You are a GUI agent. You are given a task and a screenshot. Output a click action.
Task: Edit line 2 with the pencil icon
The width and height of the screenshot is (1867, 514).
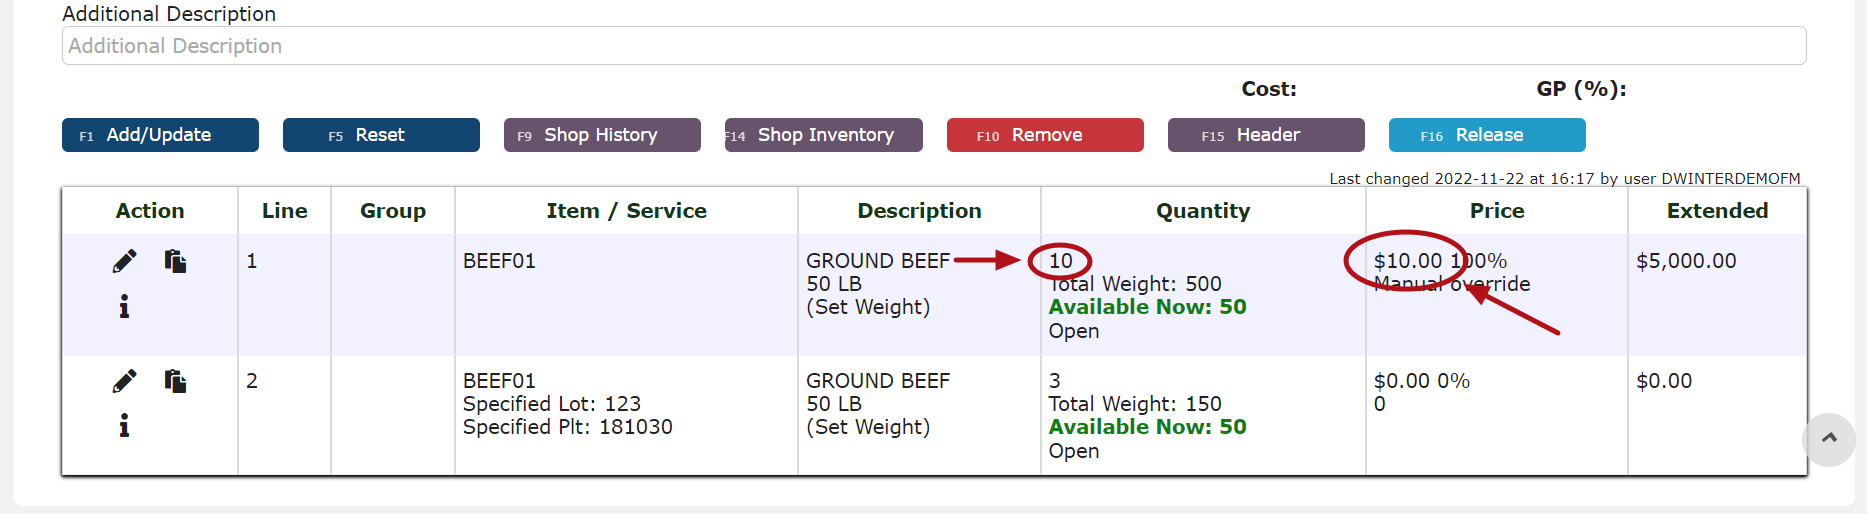tap(124, 382)
